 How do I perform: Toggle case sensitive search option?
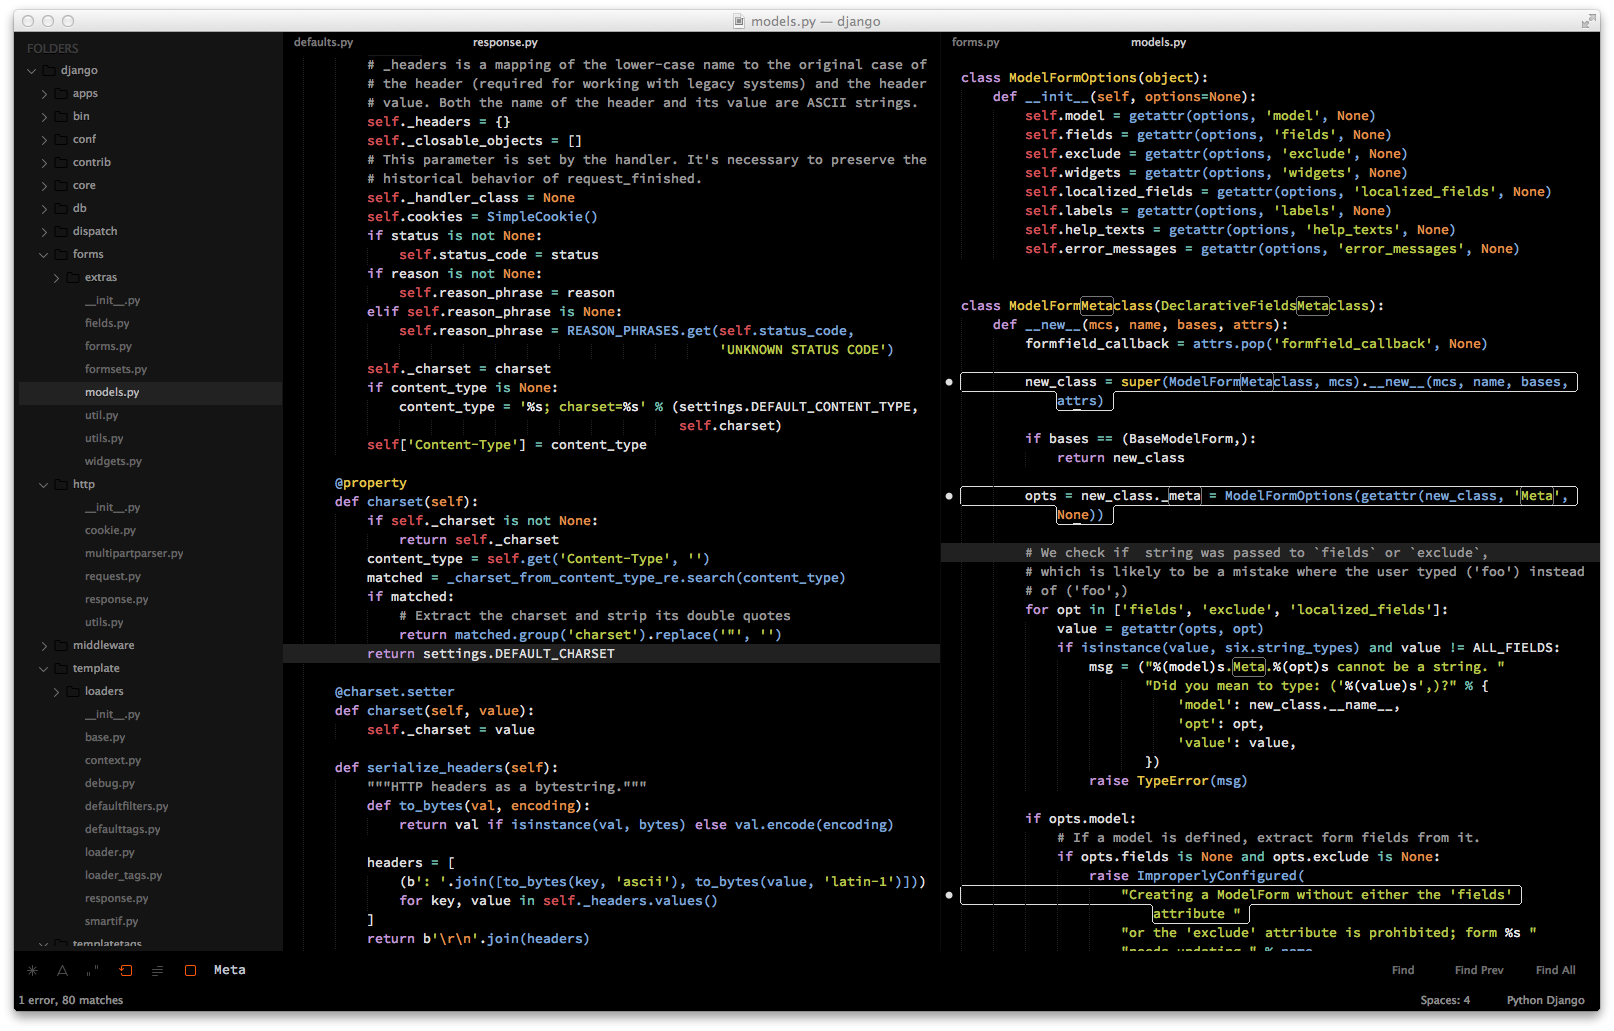click(62, 970)
